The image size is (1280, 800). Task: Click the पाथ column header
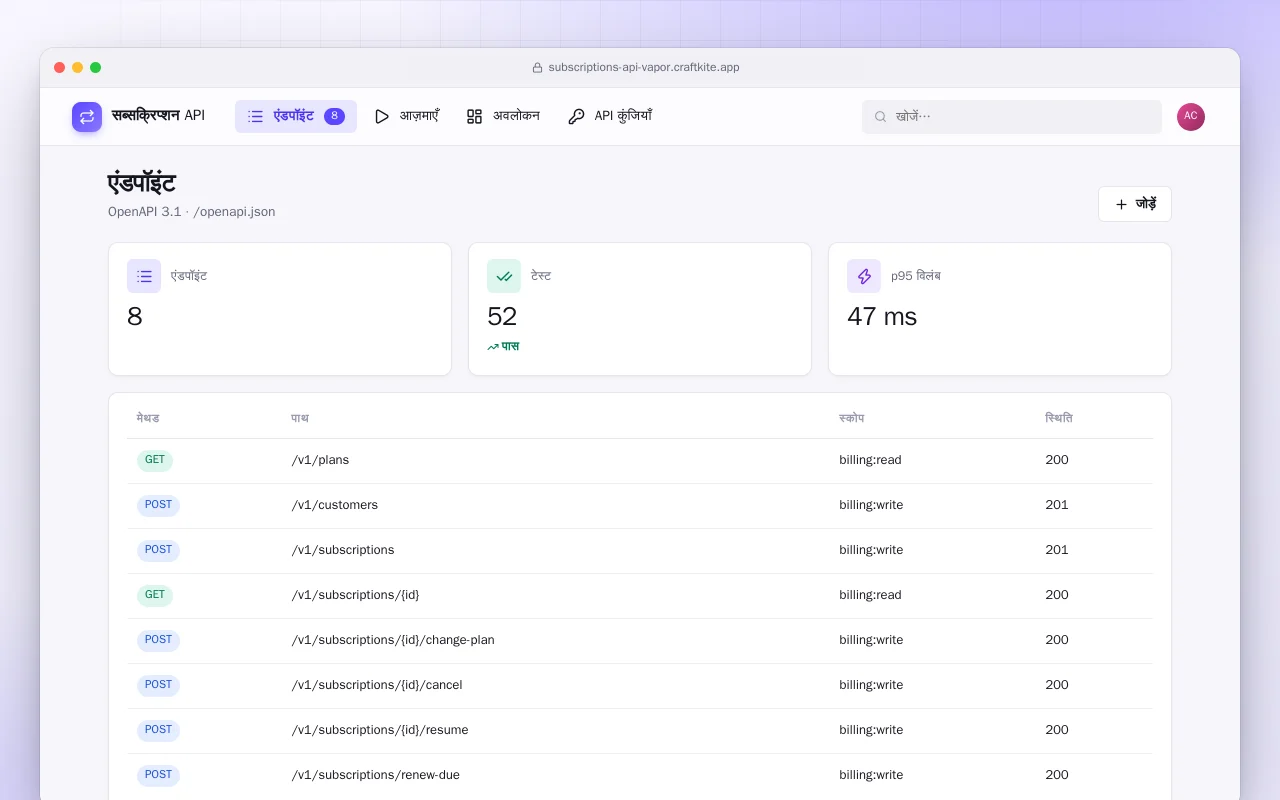click(x=300, y=418)
